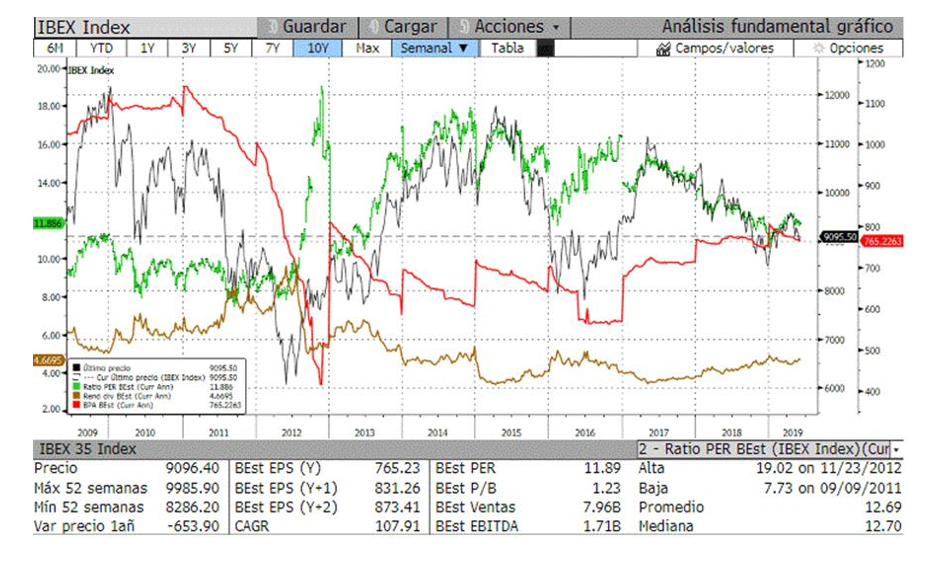
Task: Click the red 765.2263 value tag
Action: tap(882, 241)
